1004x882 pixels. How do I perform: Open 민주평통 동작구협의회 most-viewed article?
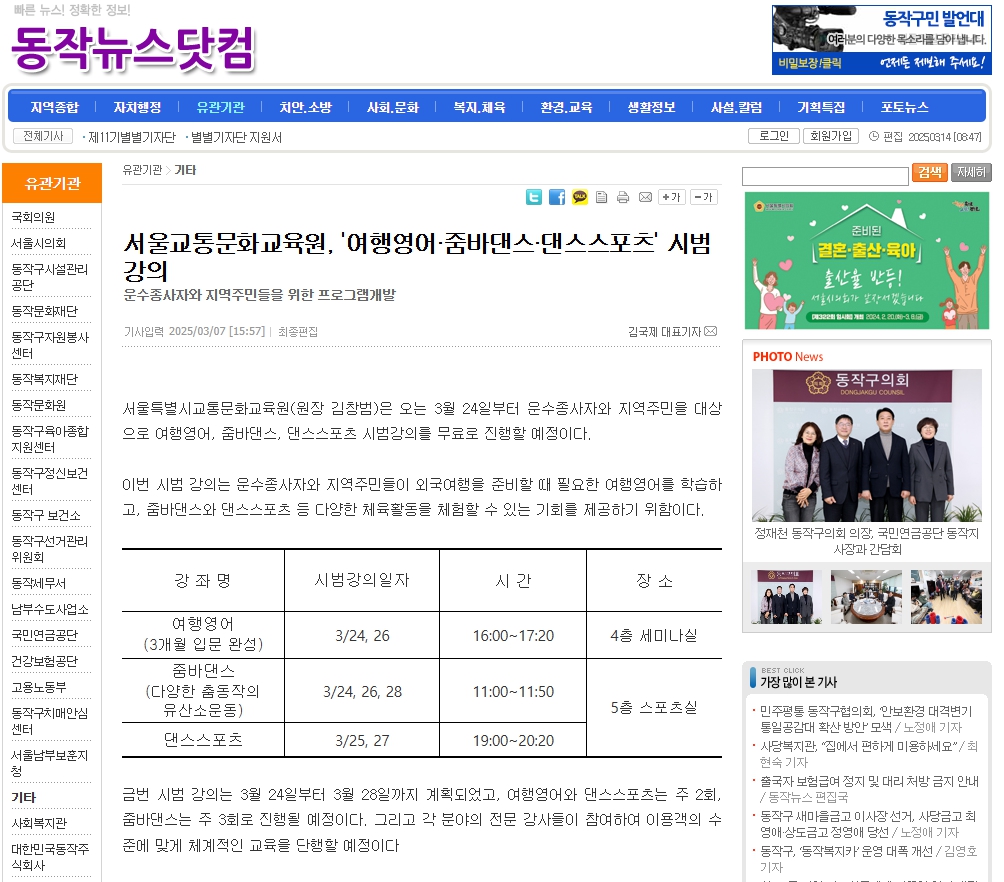866,719
